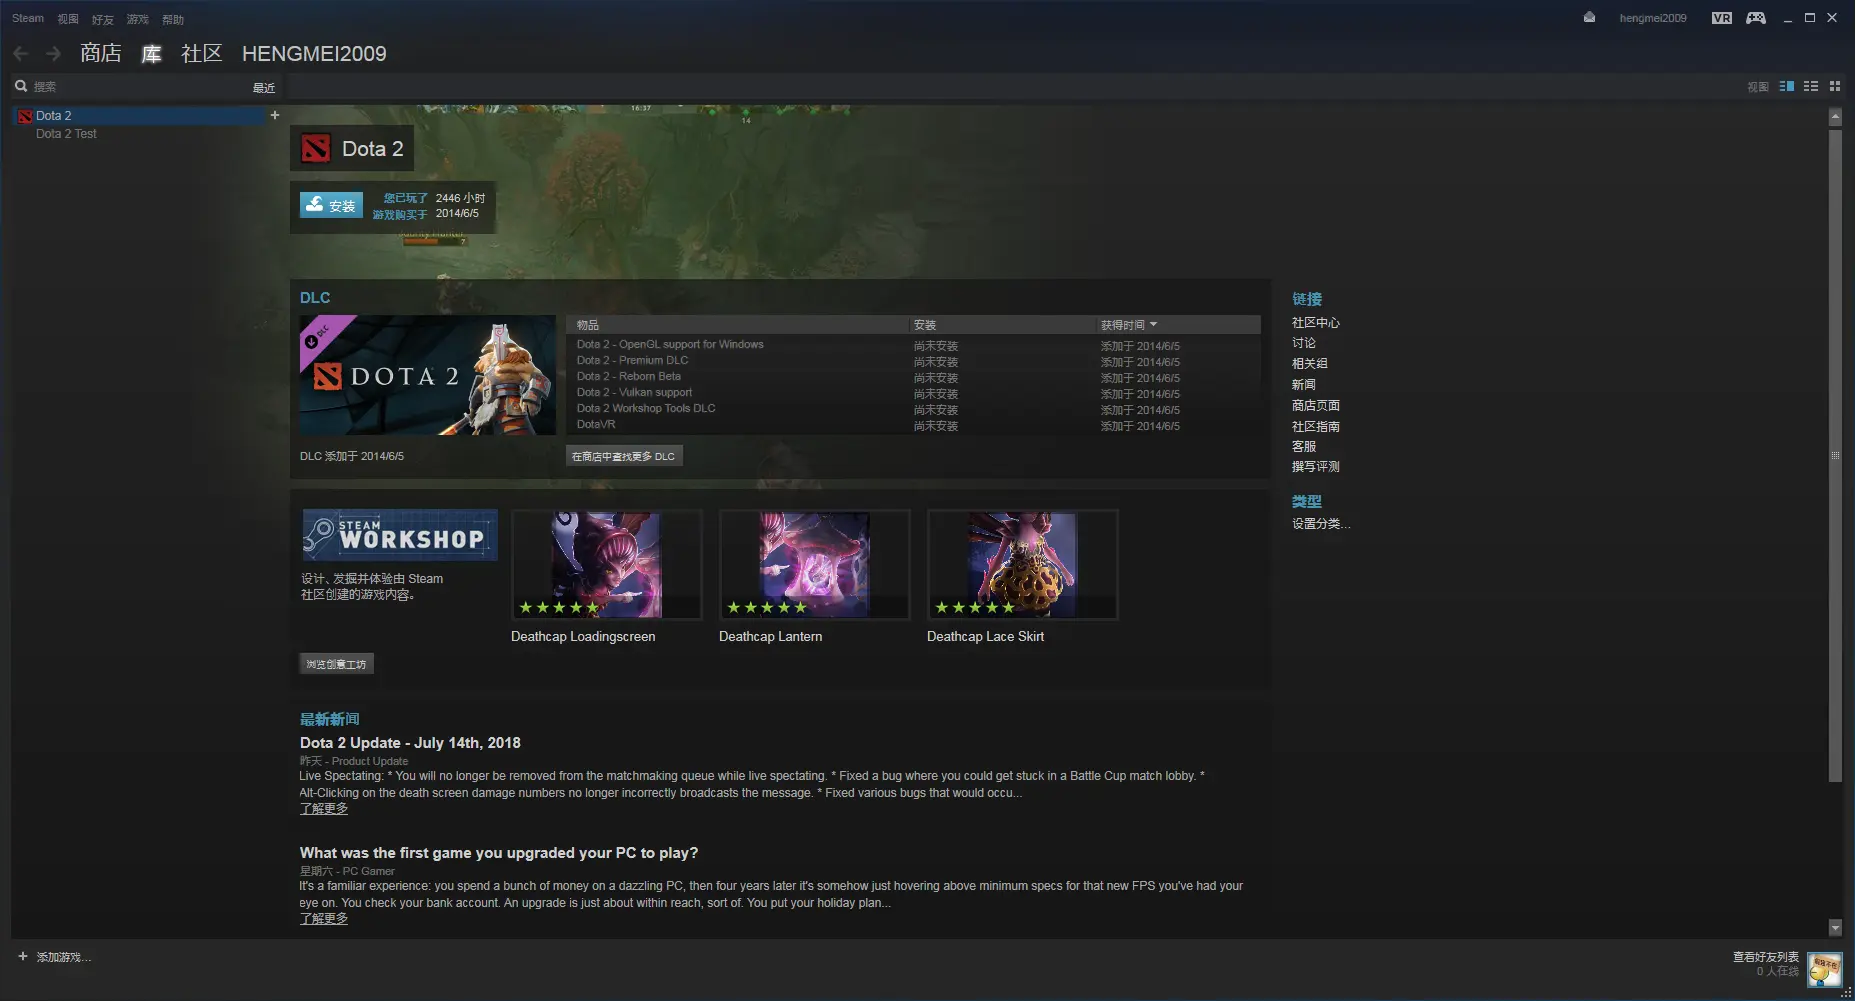This screenshot has height=1001, width=1855.
Task: Open the 撰写评测 link
Action: (1315, 467)
